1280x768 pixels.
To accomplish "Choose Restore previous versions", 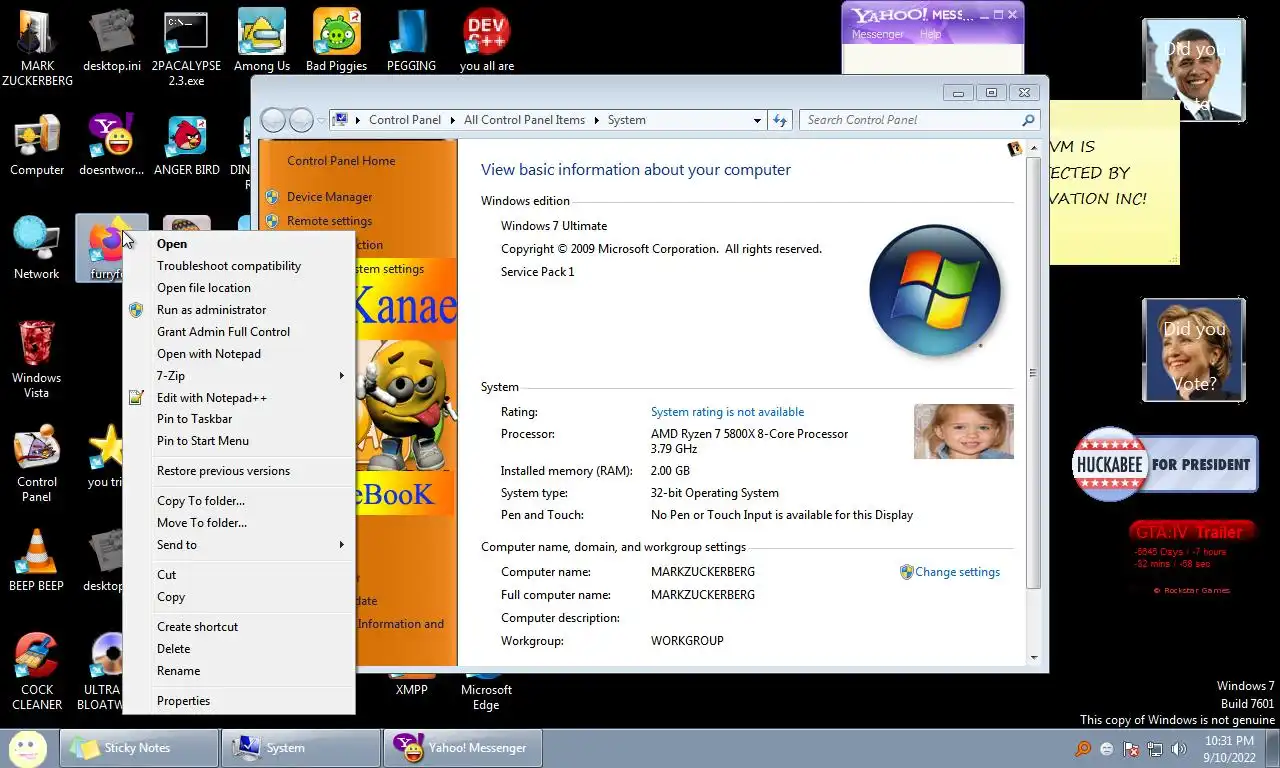I will point(239,471).
